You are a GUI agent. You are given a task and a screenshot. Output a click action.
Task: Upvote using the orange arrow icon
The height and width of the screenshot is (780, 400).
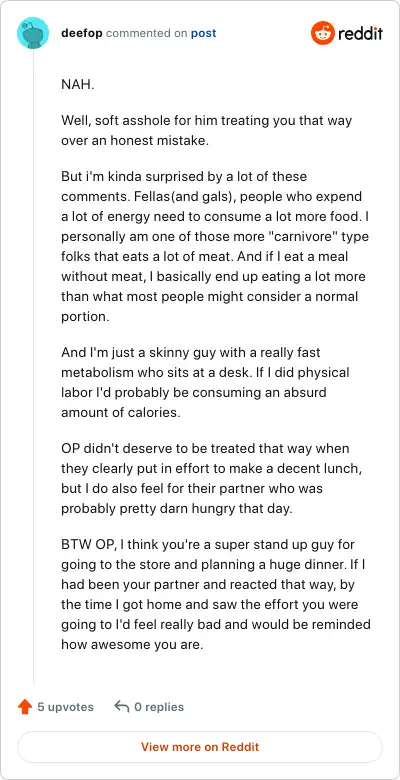tap(25, 707)
